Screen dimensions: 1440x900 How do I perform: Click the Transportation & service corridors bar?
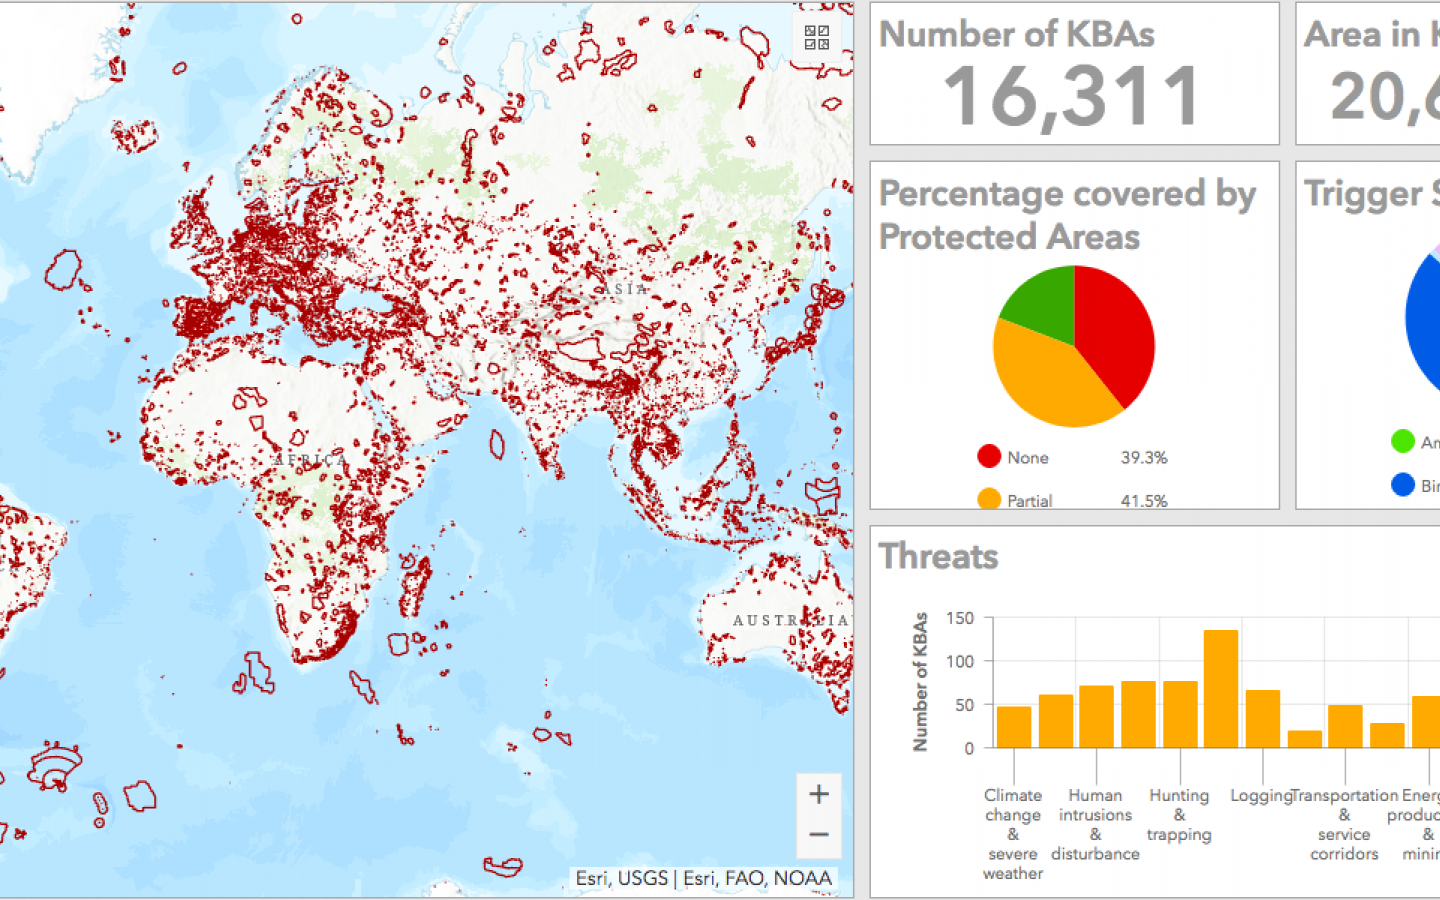tap(1345, 726)
